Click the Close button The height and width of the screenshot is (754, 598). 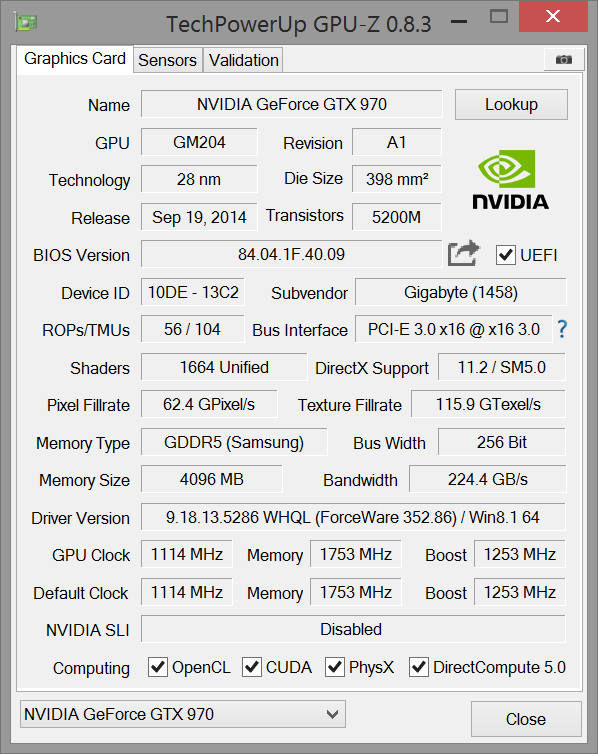(526, 719)
